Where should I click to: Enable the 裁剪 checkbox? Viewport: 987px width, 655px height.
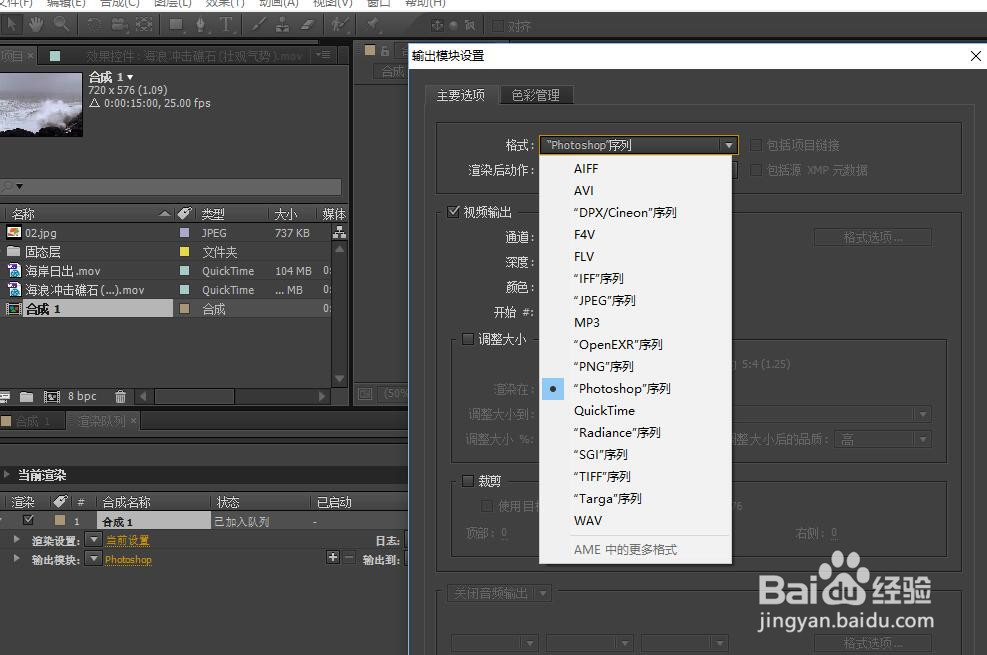(468, 481)
